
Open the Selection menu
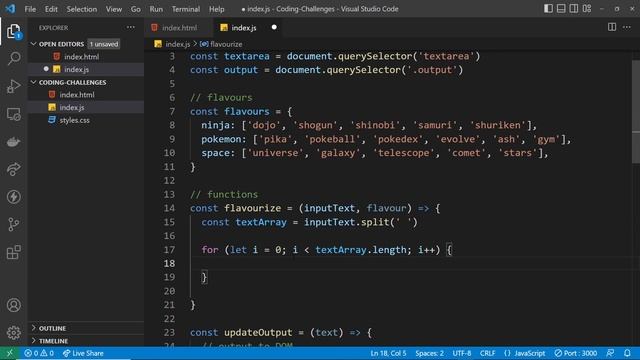pyautogui.click(x=82, y=9)
